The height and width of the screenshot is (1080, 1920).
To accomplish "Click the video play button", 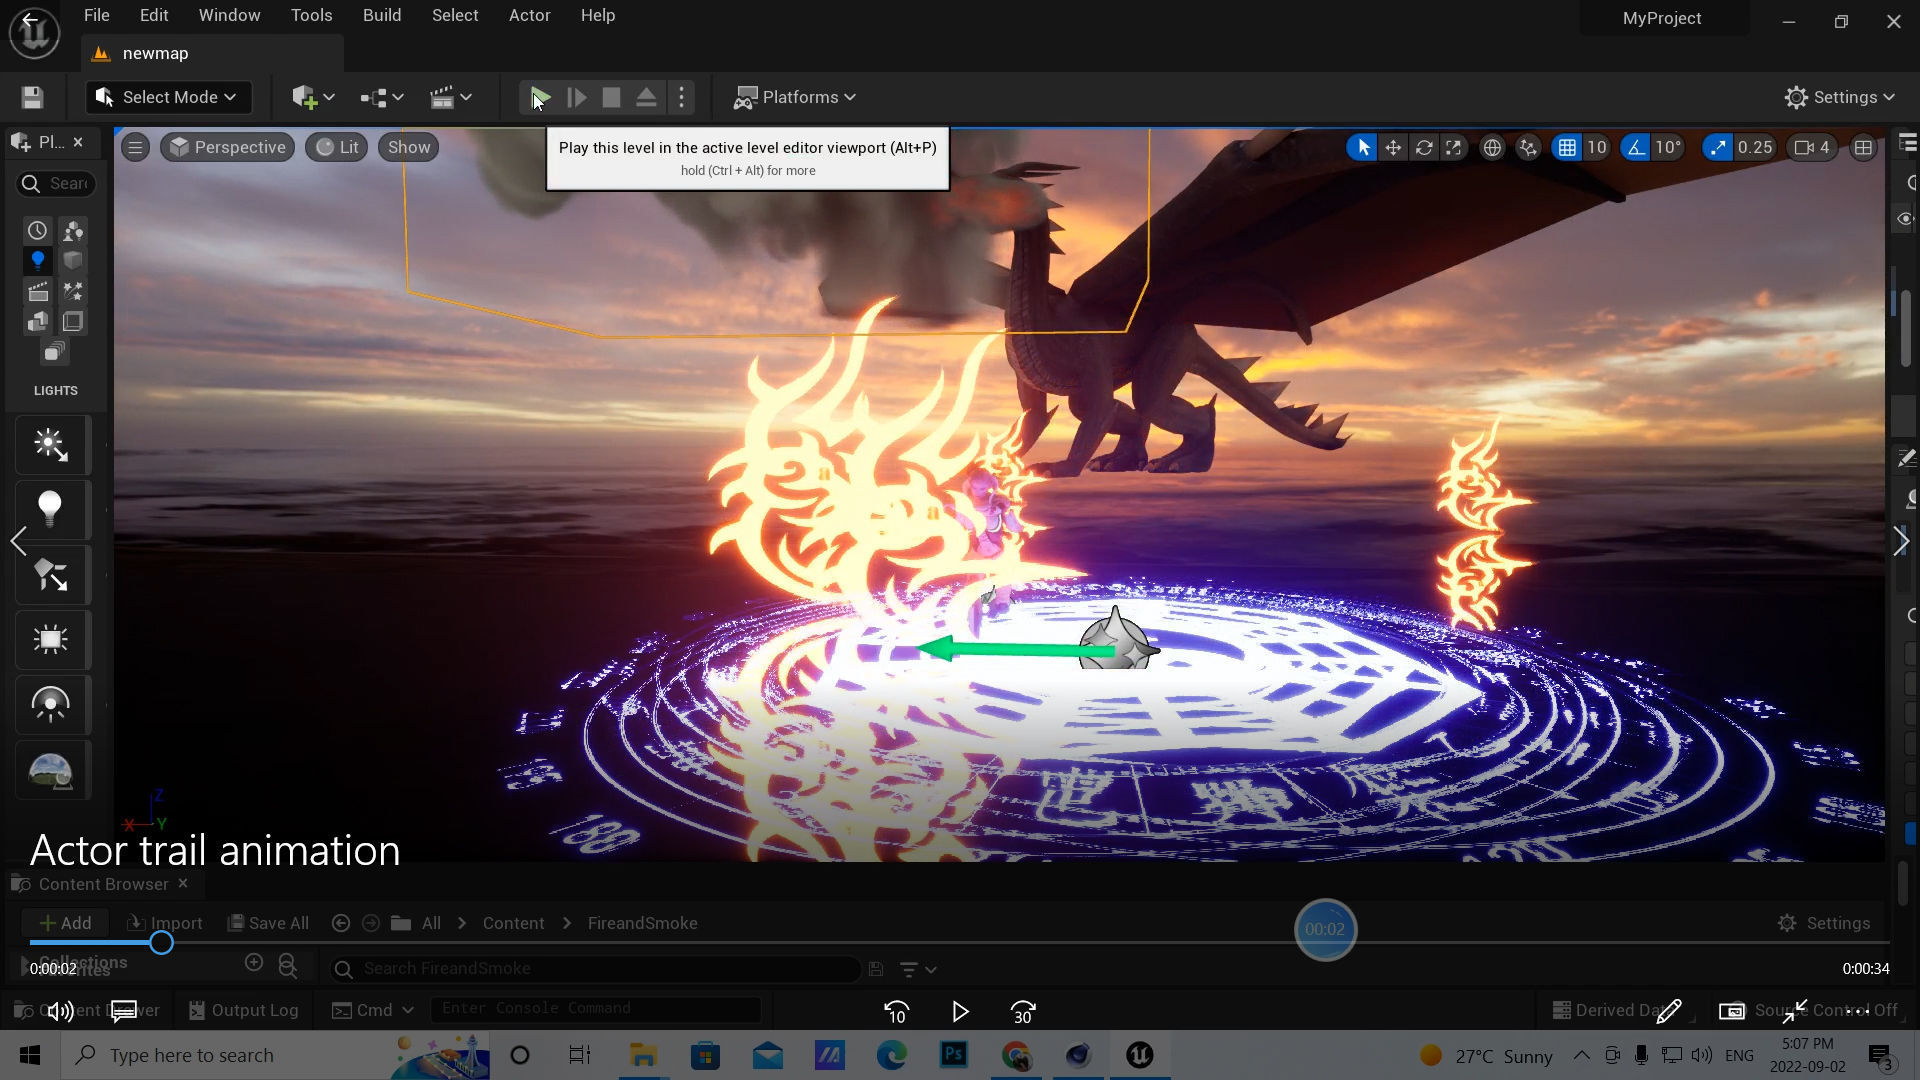I will (x=959, y=1012).
